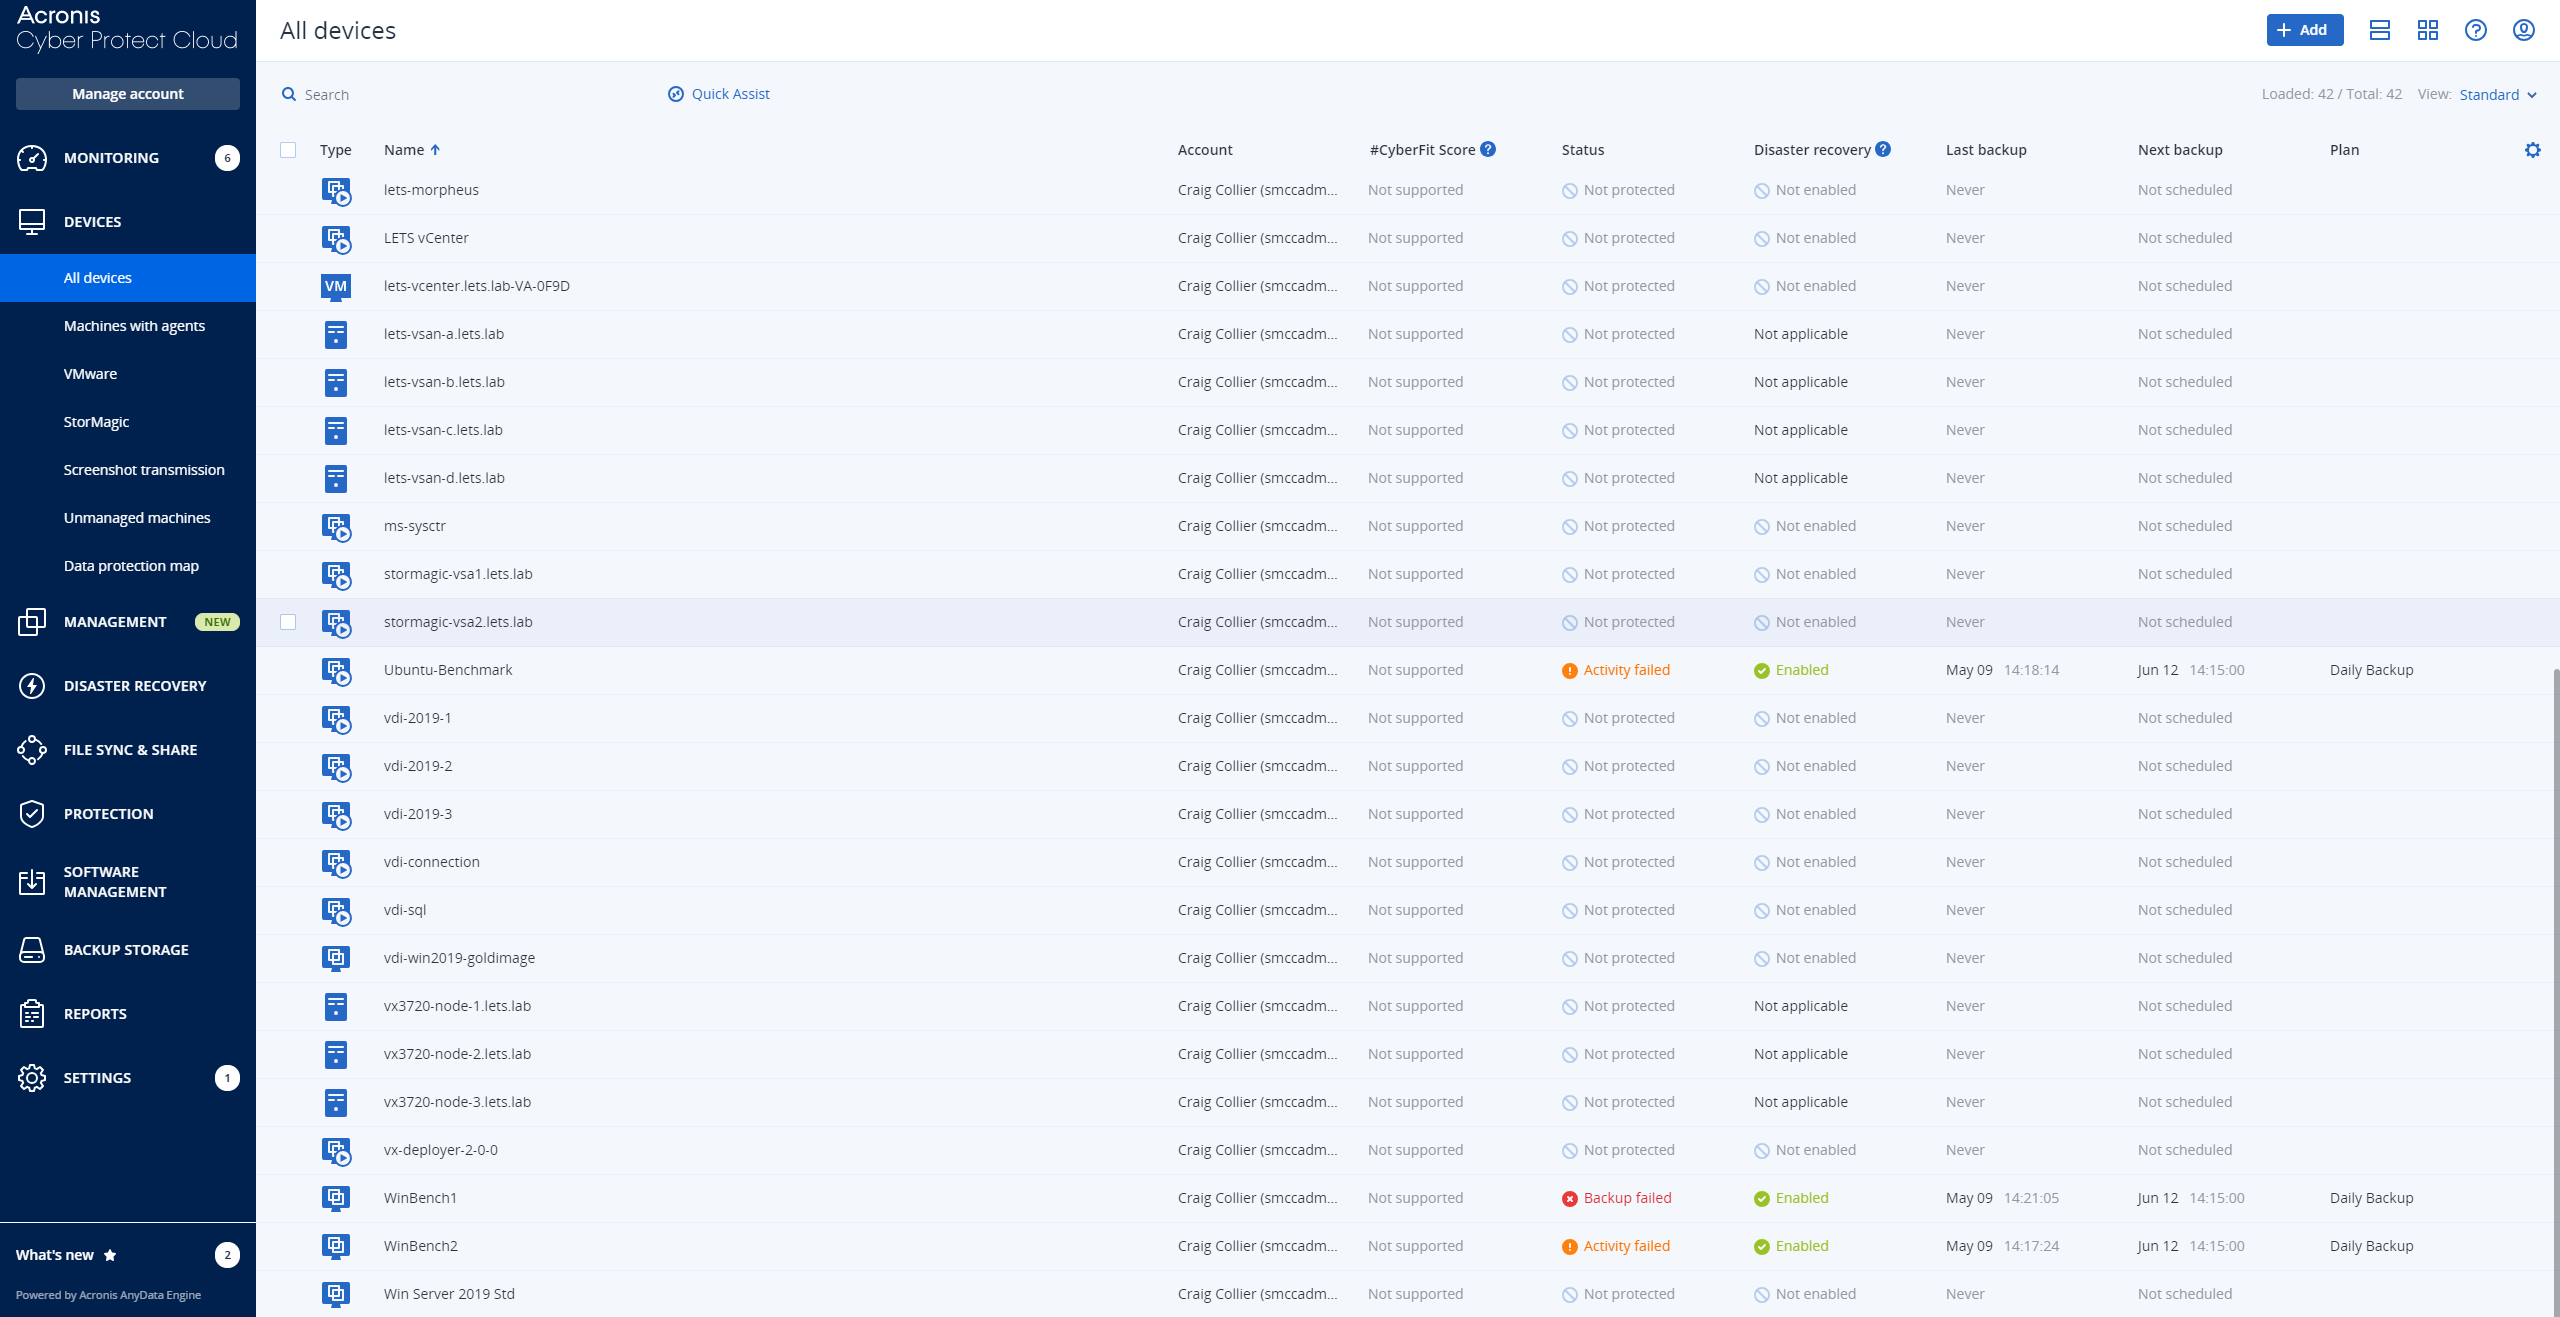Select the LETS vCenter device name
The height and width of the screenshot is (1317, 2560).
click(x=426, y=238)
